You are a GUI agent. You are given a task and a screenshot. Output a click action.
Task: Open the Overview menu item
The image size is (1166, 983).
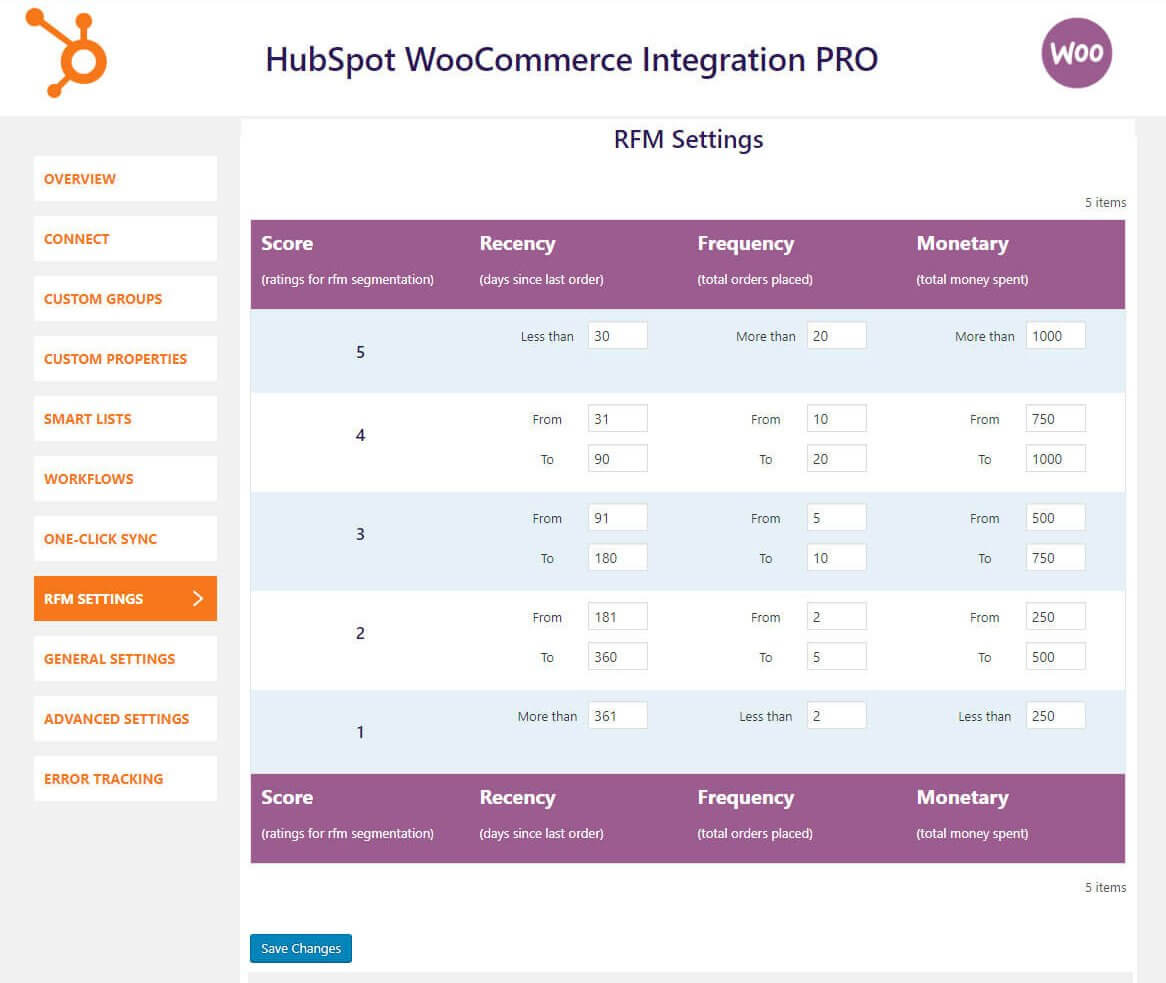pyautogui.click(x=125, y=178)
